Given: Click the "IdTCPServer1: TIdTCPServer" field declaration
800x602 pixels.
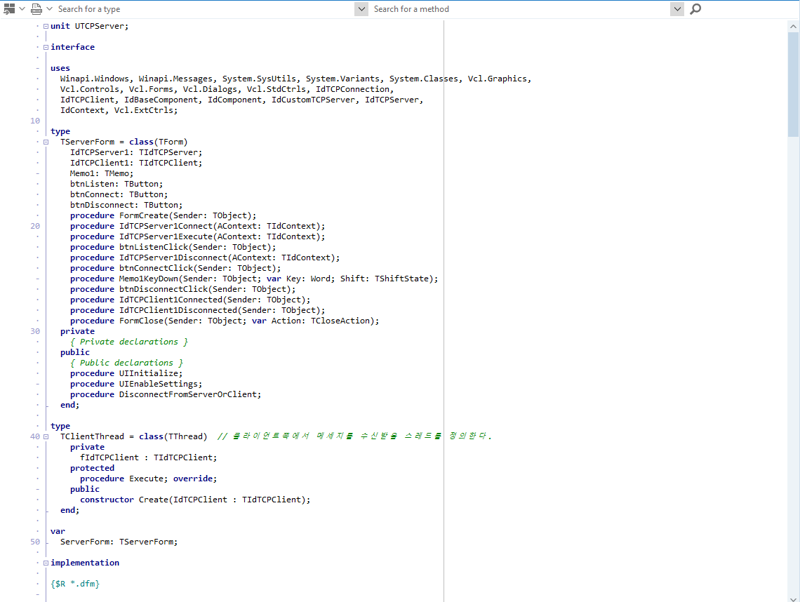Looking at the screenshot, I should pyautogui.click(x=136, y=153).
